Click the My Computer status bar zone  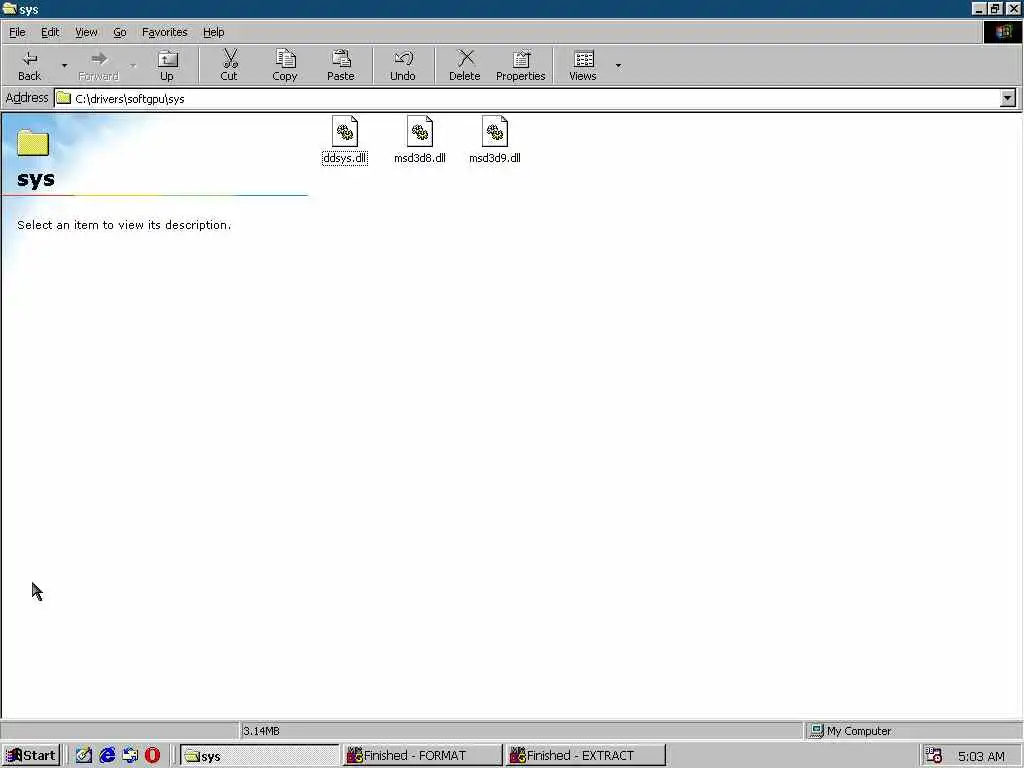click(913, 731)
